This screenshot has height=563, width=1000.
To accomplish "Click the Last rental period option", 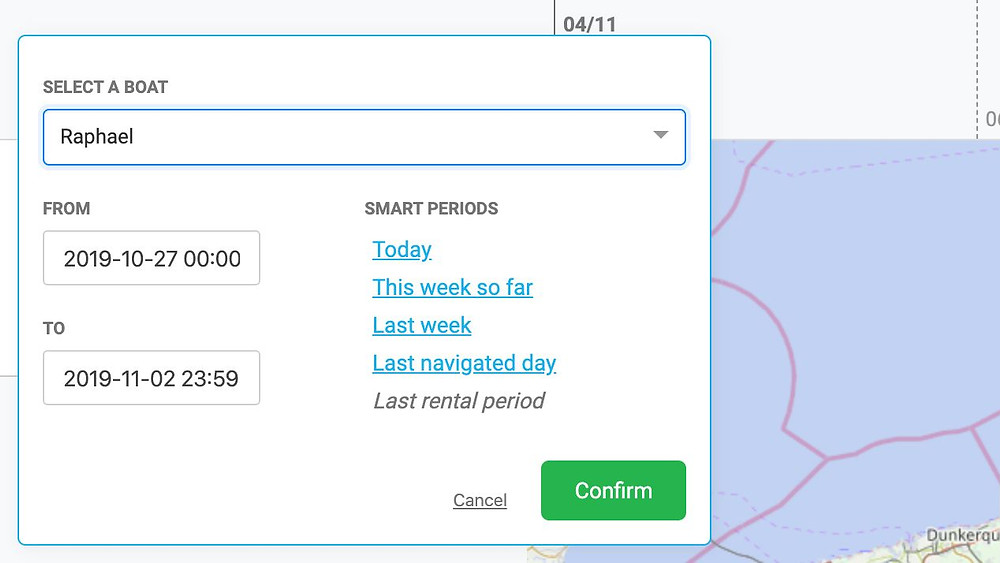I will click(x=459, y=400).
